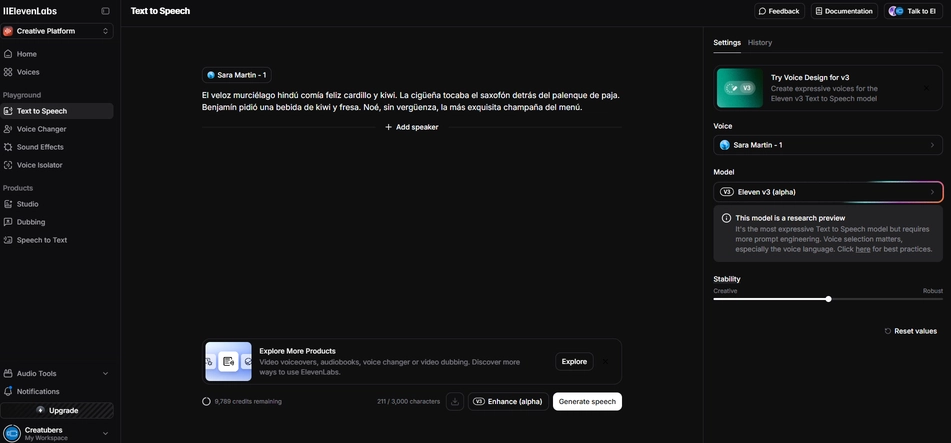
Task: Open the Dubbing product
Action: click(x=31, y=222)
